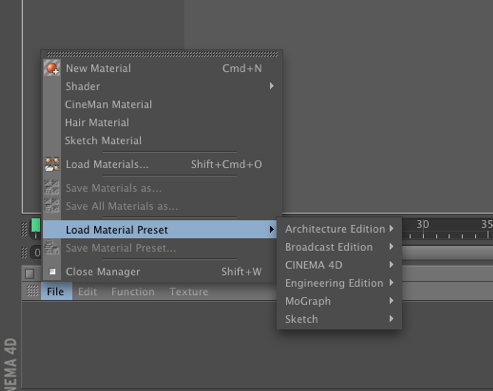Open the Edit menu in Material Manager
The height and width of the screenshot is (391, 493).
tap(87, 292)
